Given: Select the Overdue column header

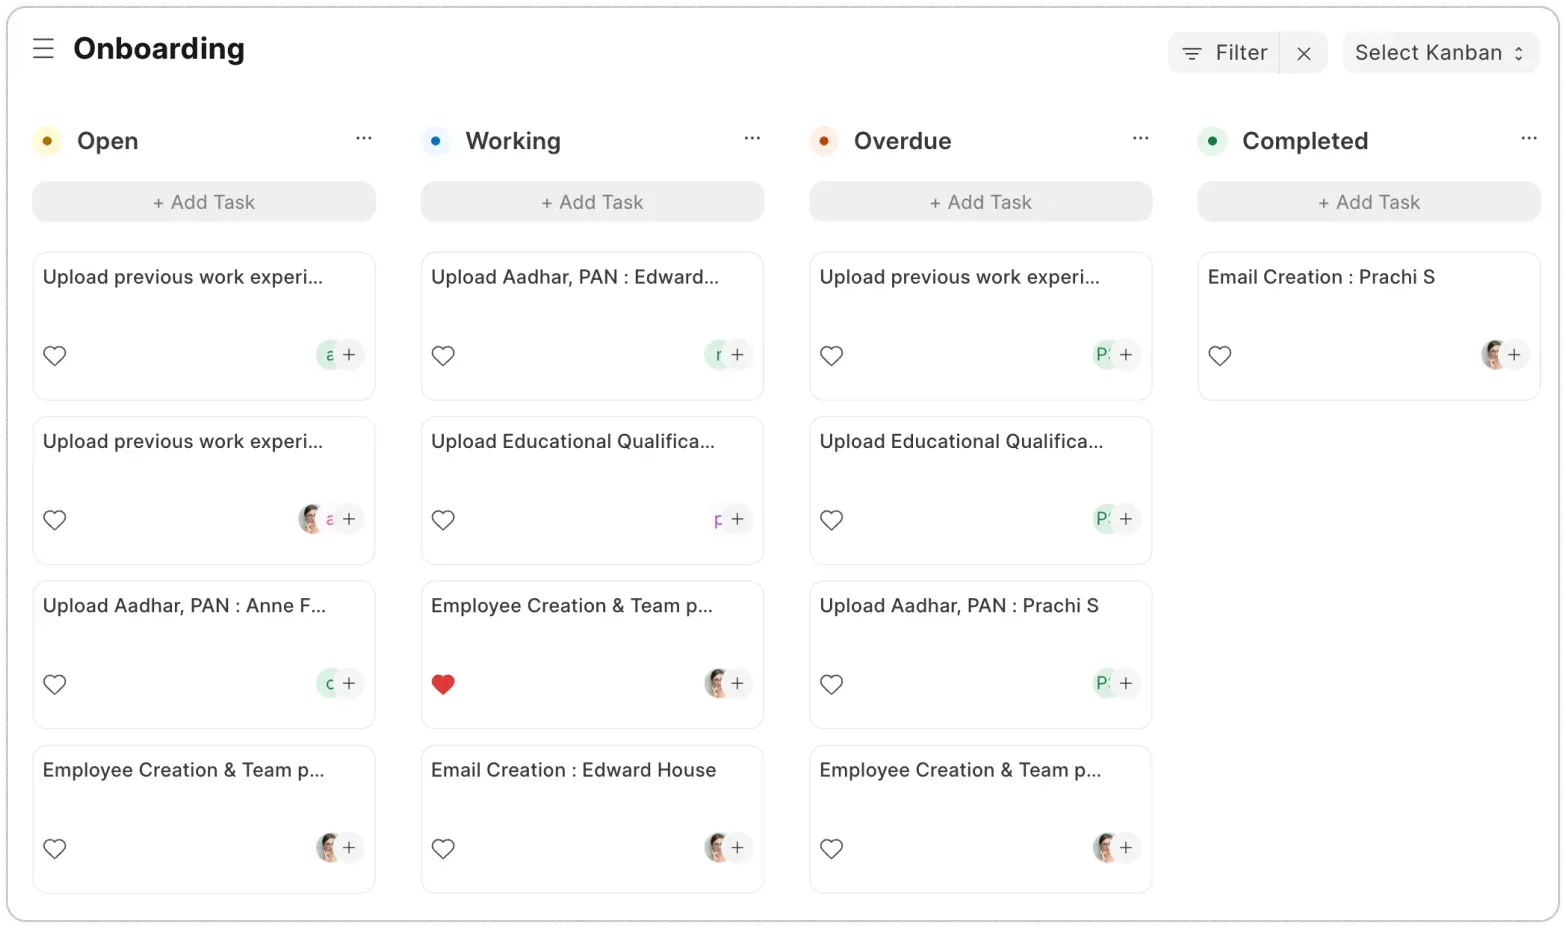Looking at the screenshot, I should [901, 141].
